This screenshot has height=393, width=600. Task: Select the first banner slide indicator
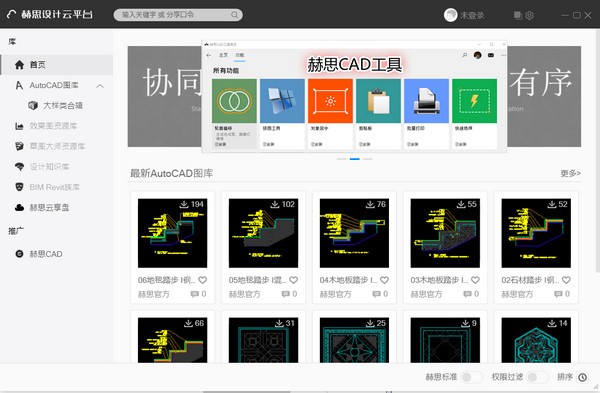coord(342,159)
